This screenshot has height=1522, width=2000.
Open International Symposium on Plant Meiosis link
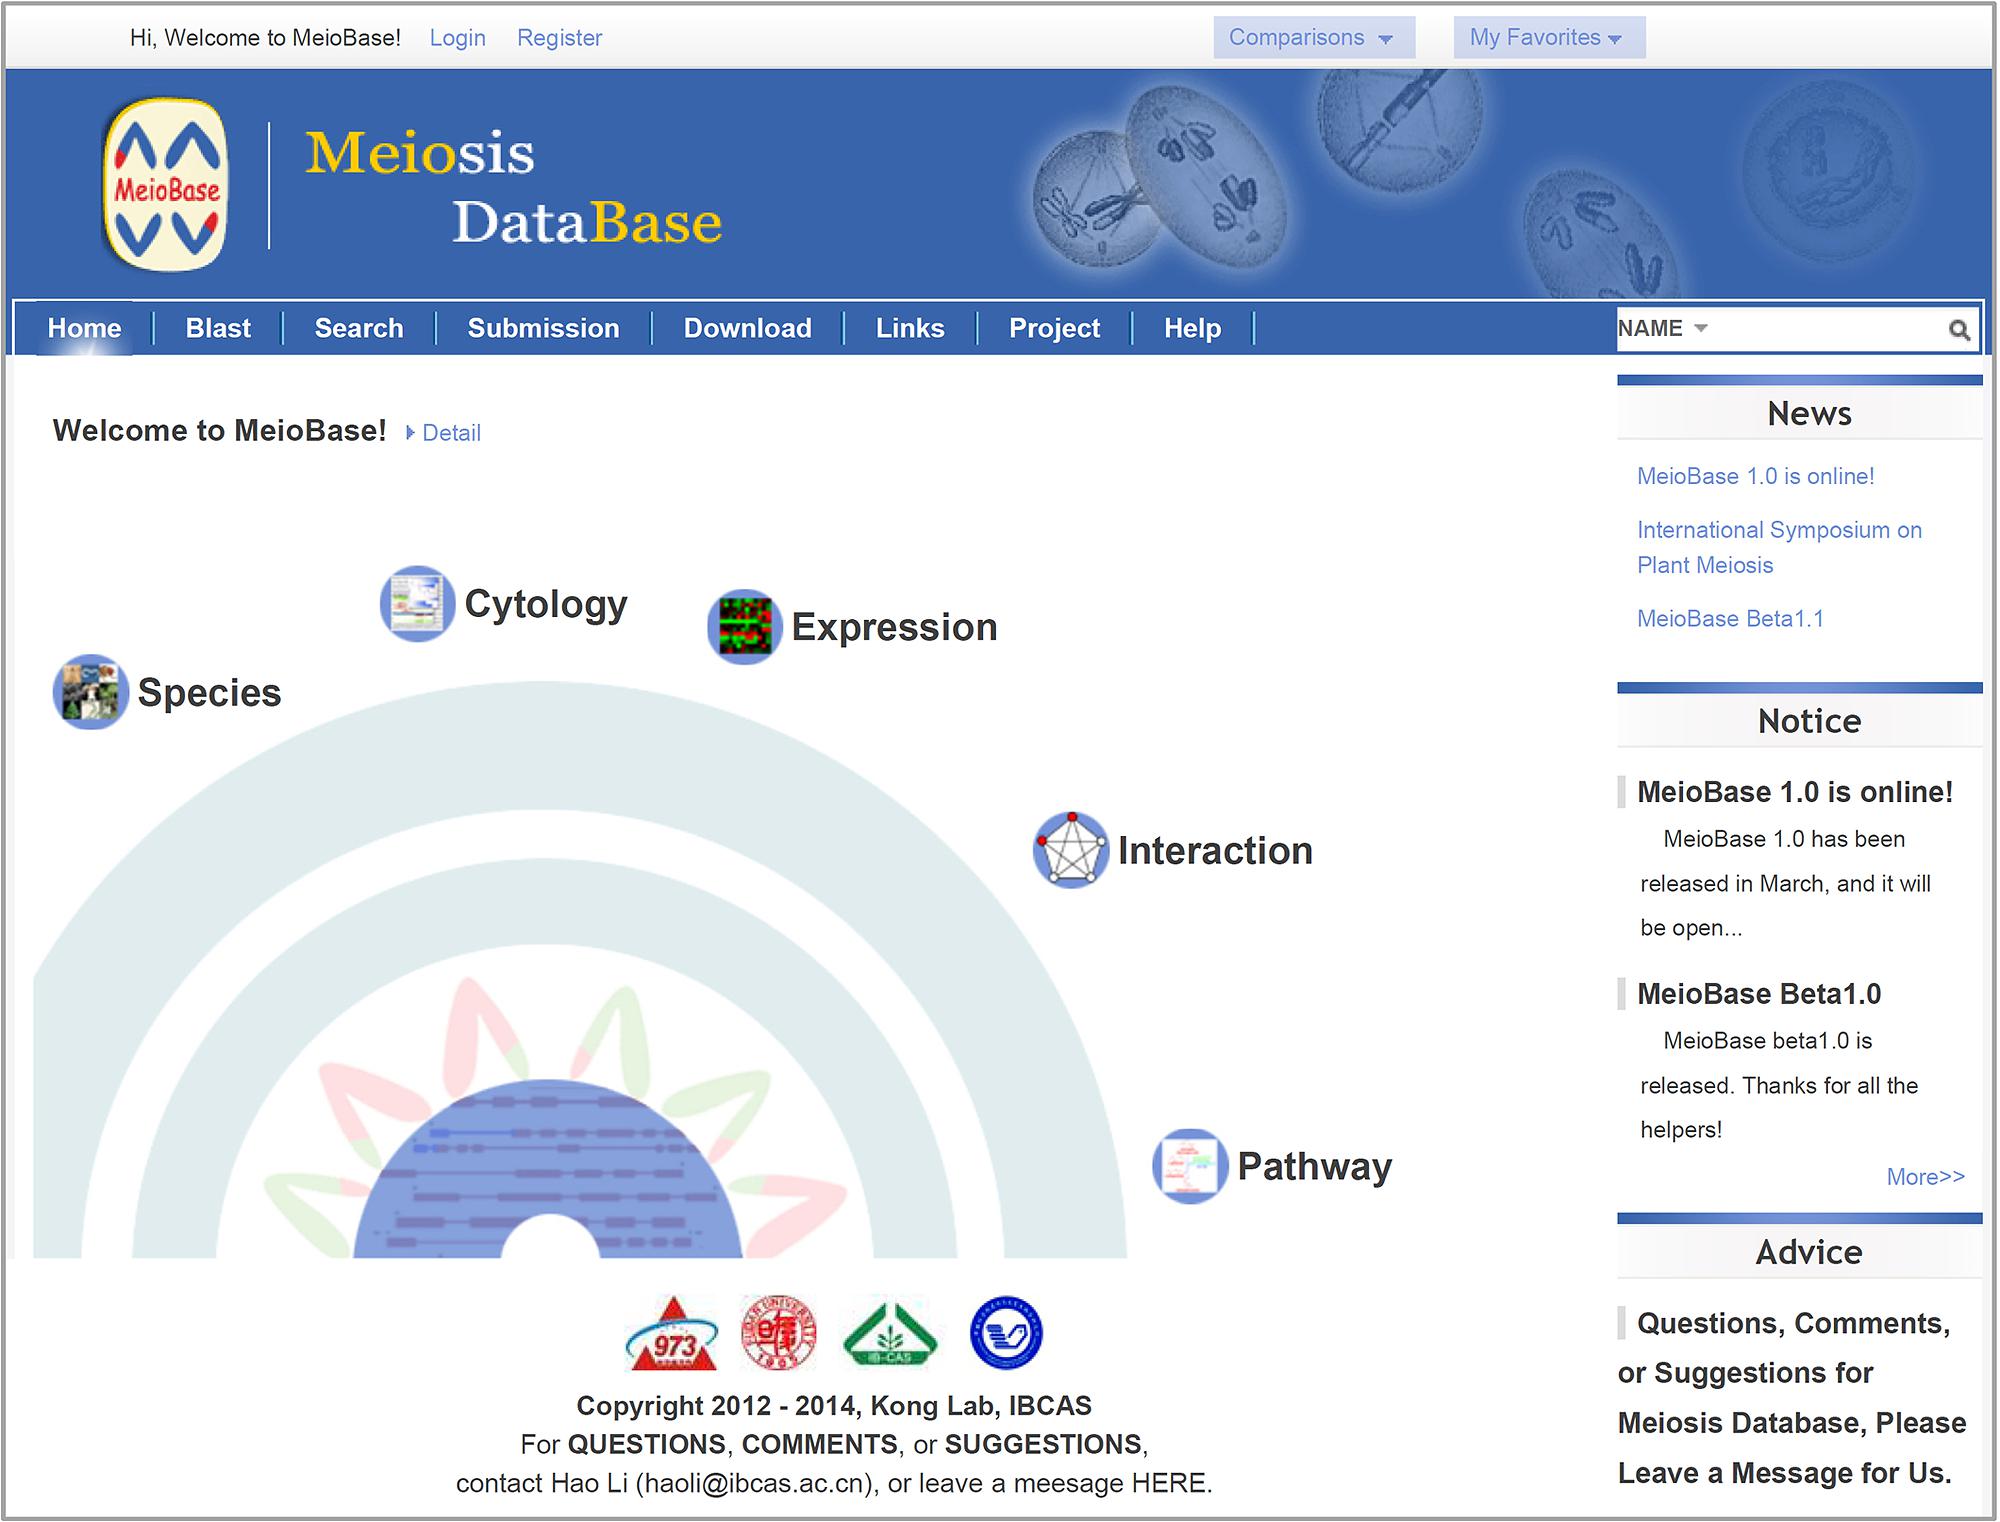[x=1779, y=547]
